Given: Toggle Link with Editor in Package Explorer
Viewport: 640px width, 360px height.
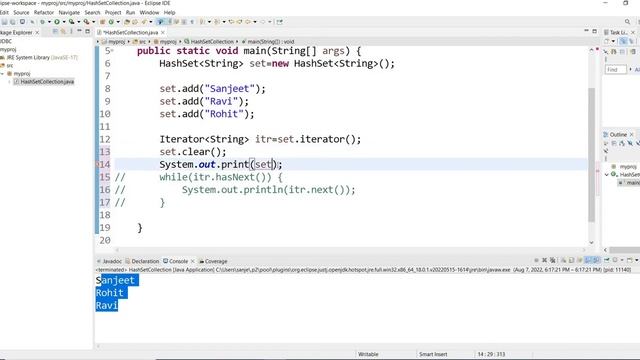Looking at the screenshot, I should 63,31.
